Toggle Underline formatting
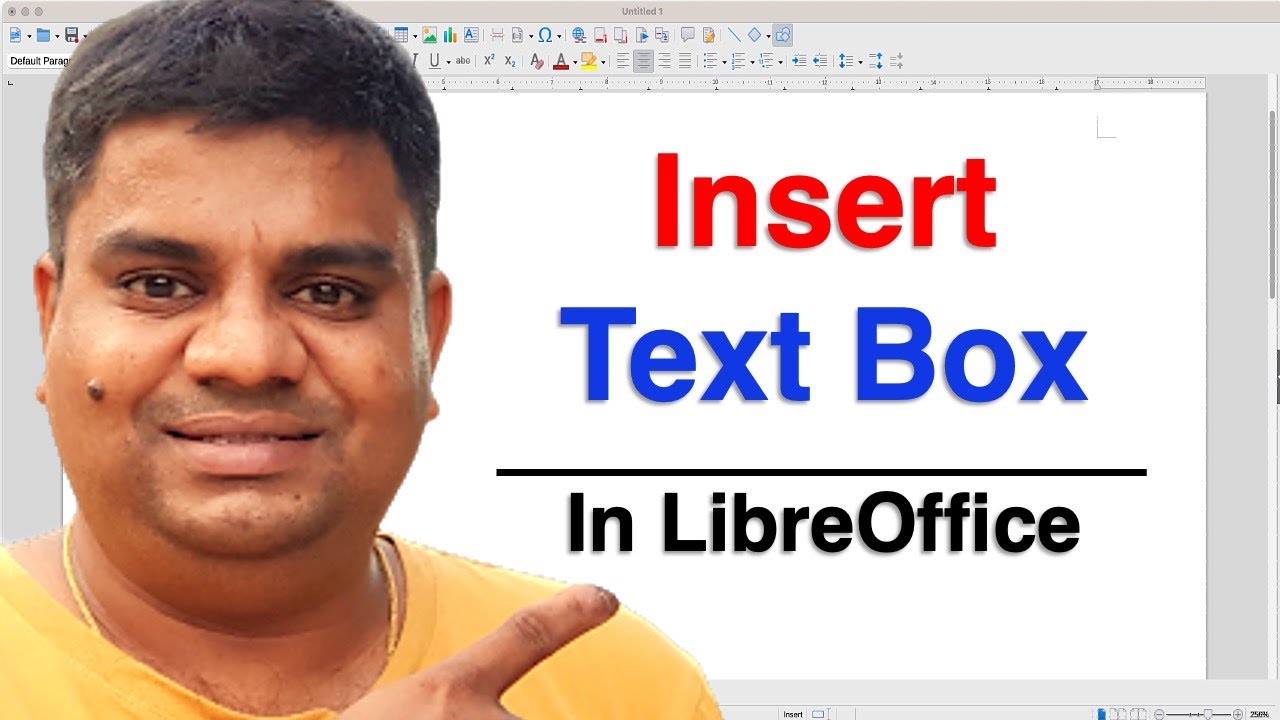 (434, 61)
